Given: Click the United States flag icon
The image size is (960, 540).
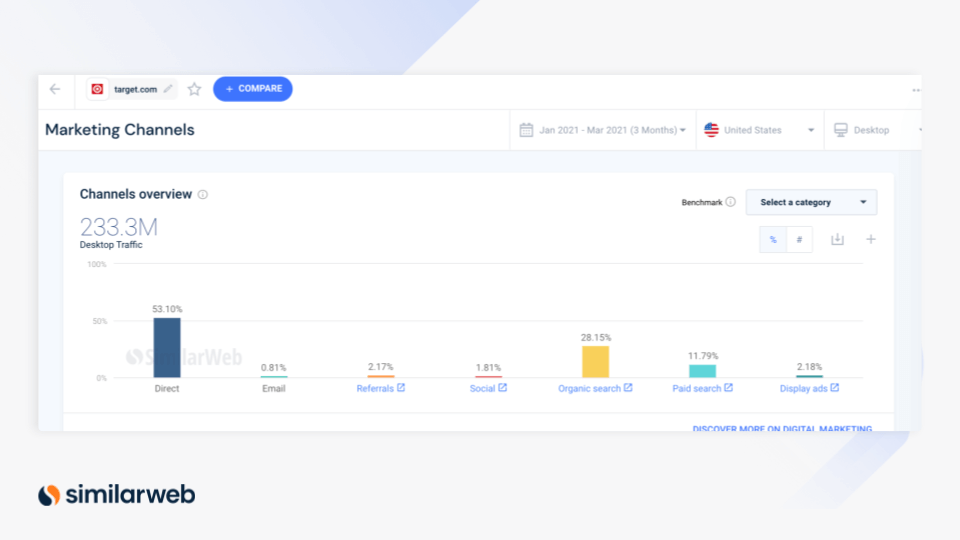Looking at the screenshot, I should pos(711,130).
